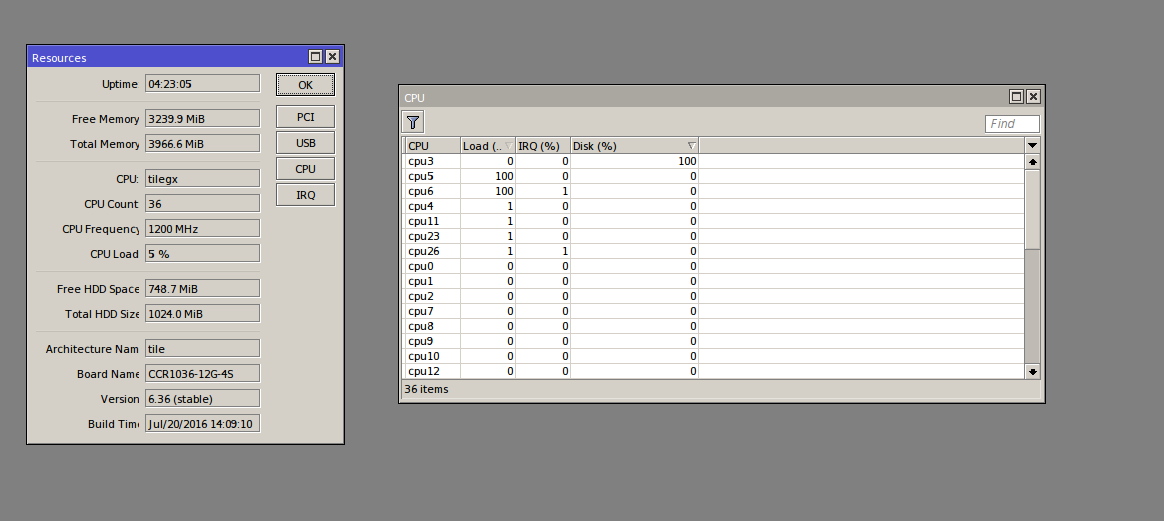Click the Build Time field Jul/20/2016
The image size is (1164, 521).
pyautogui.click(x=202, y=424)
